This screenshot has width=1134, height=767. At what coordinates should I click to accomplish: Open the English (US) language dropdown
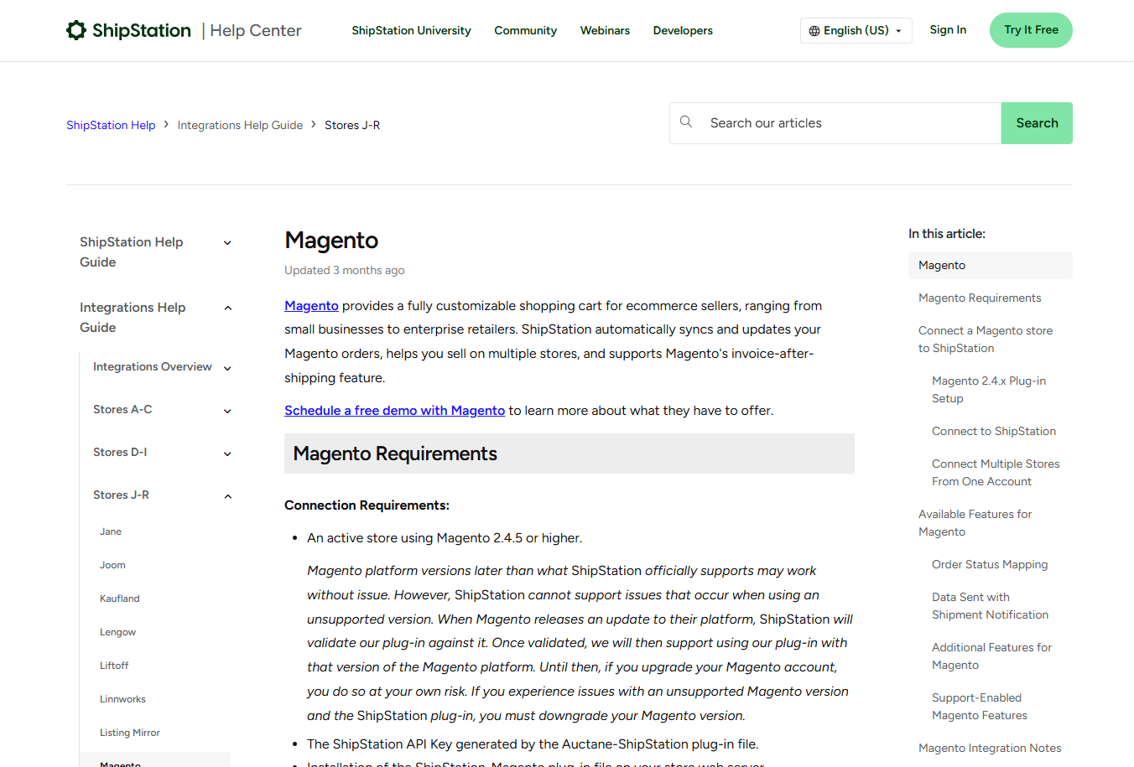tap(856, 30)
